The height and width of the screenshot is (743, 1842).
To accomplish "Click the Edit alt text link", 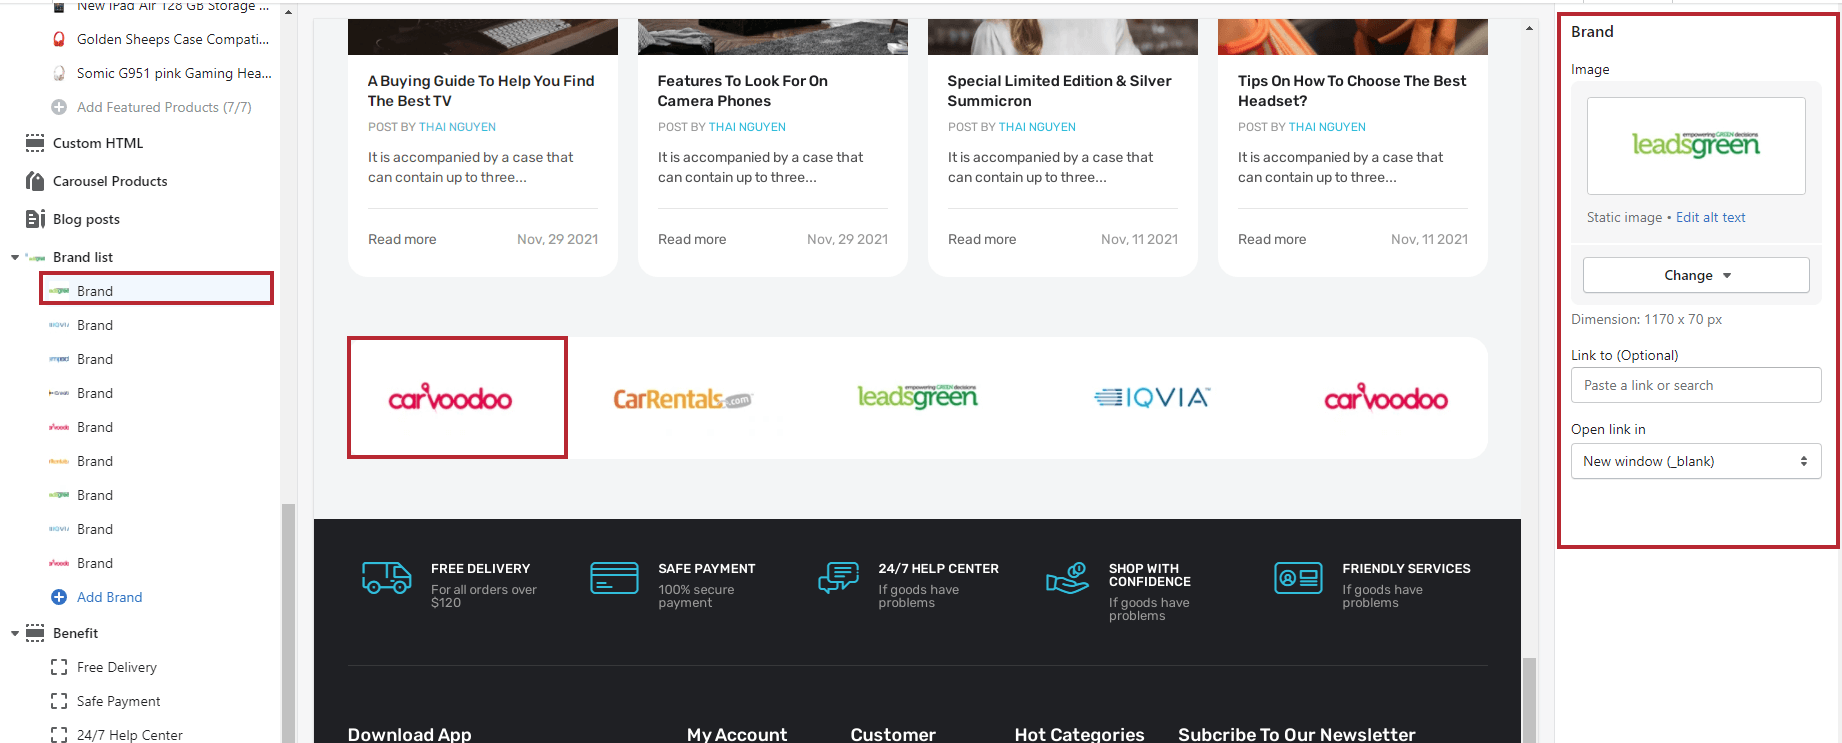I will coord(1710,217).
